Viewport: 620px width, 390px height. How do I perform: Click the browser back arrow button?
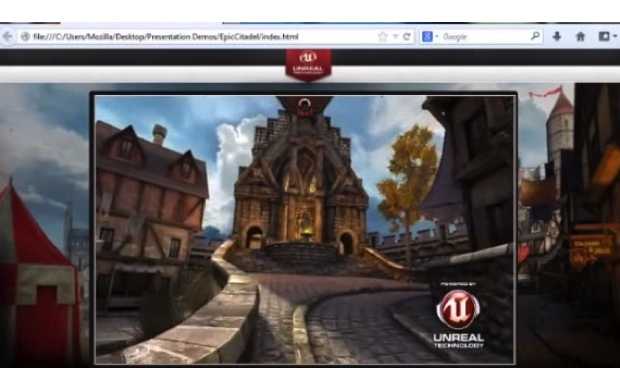coord(7,36)
